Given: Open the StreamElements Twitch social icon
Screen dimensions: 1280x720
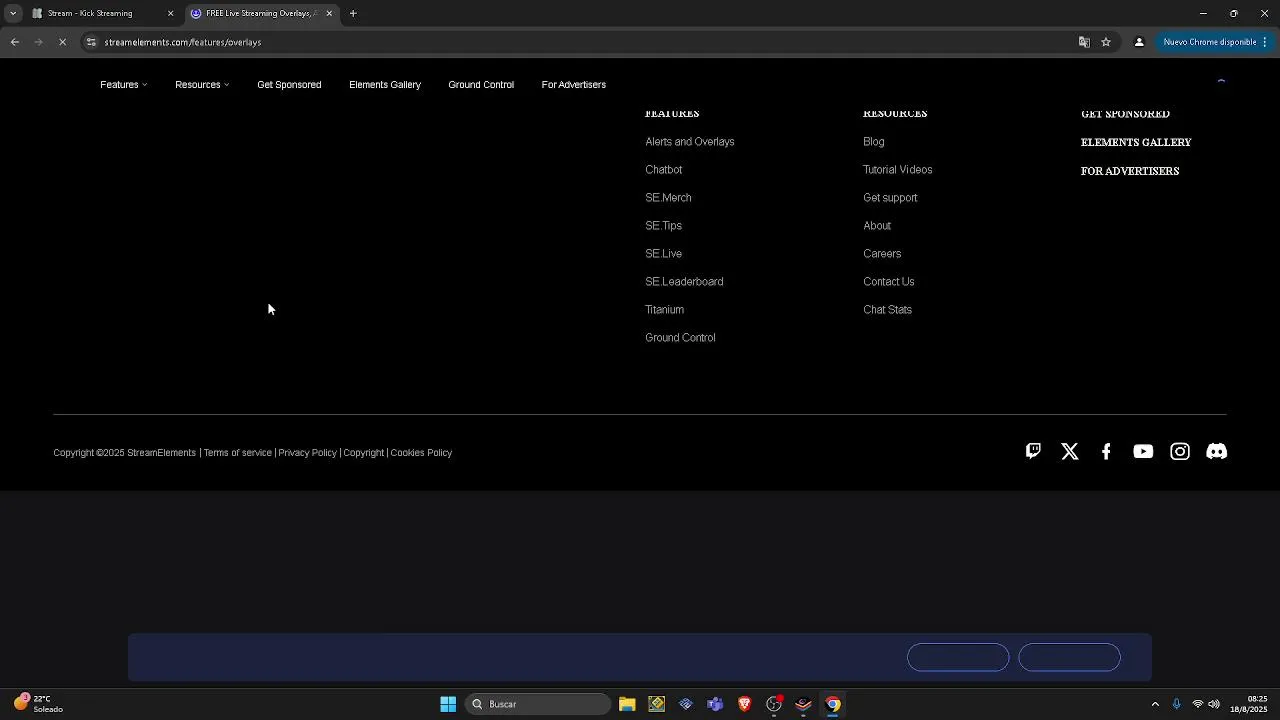Looking at the screenshot, I should click(1033, 451).
